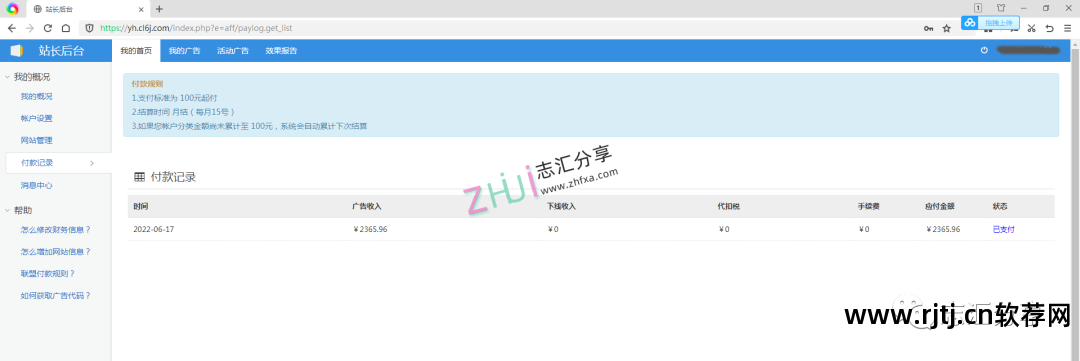
Task: Open the browser hamburger menu
Action: [1067, 28]
